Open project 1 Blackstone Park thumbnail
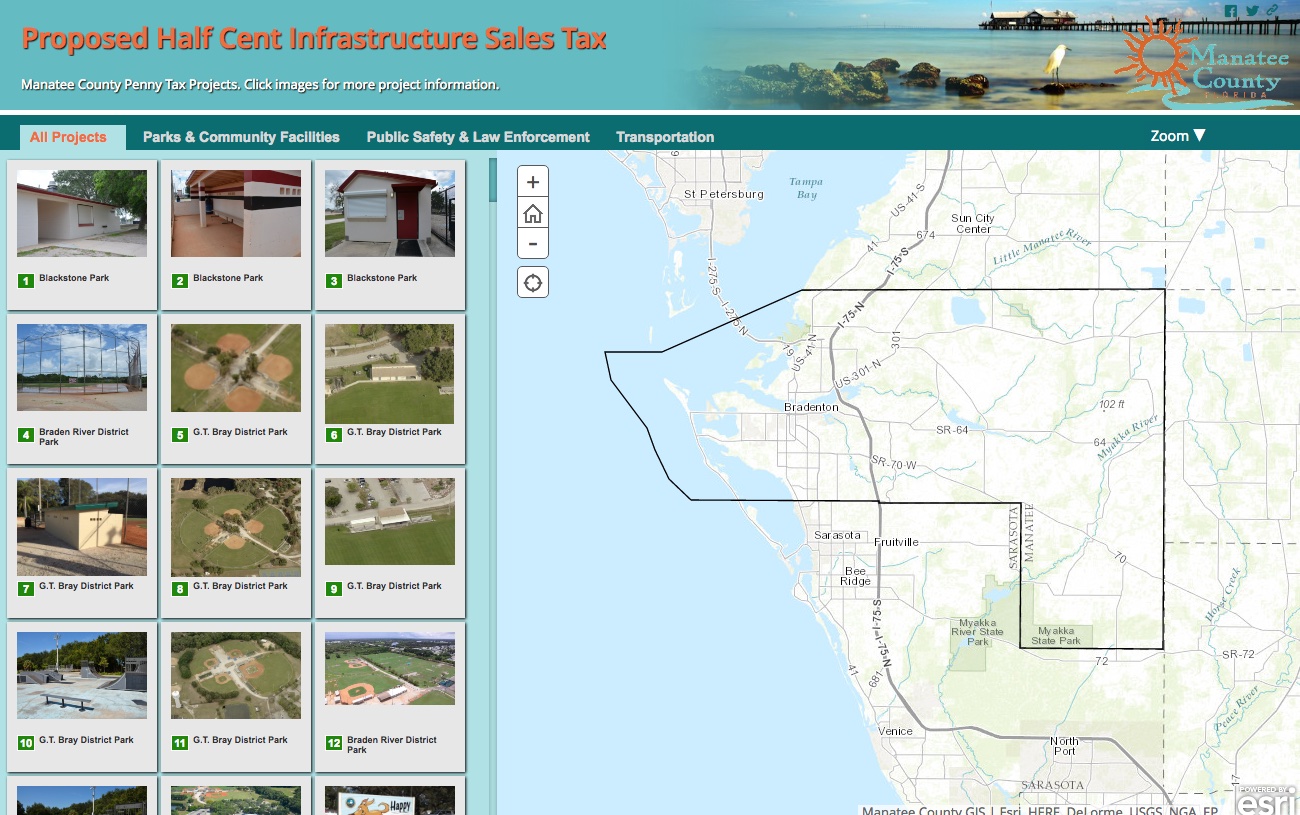 (x=82, y=213)
